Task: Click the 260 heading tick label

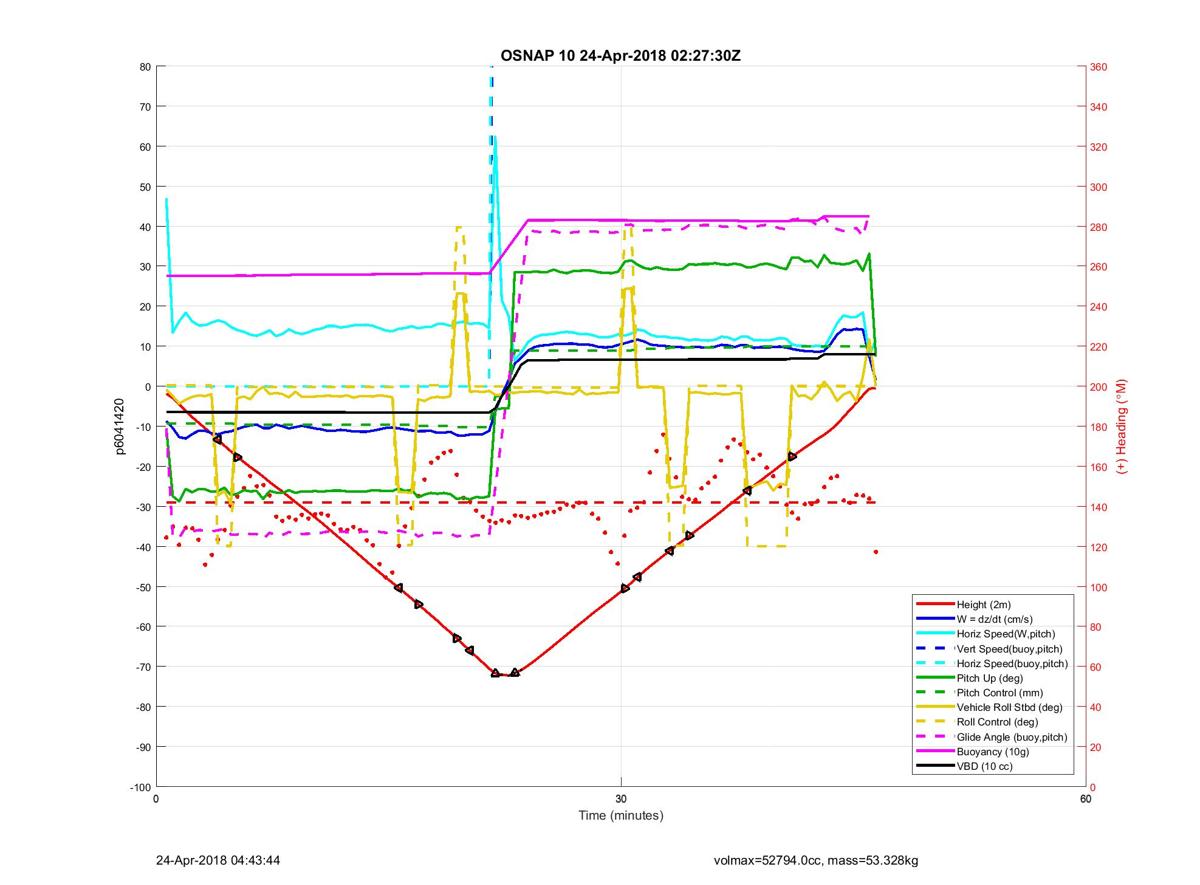Action: point(1099,267)
